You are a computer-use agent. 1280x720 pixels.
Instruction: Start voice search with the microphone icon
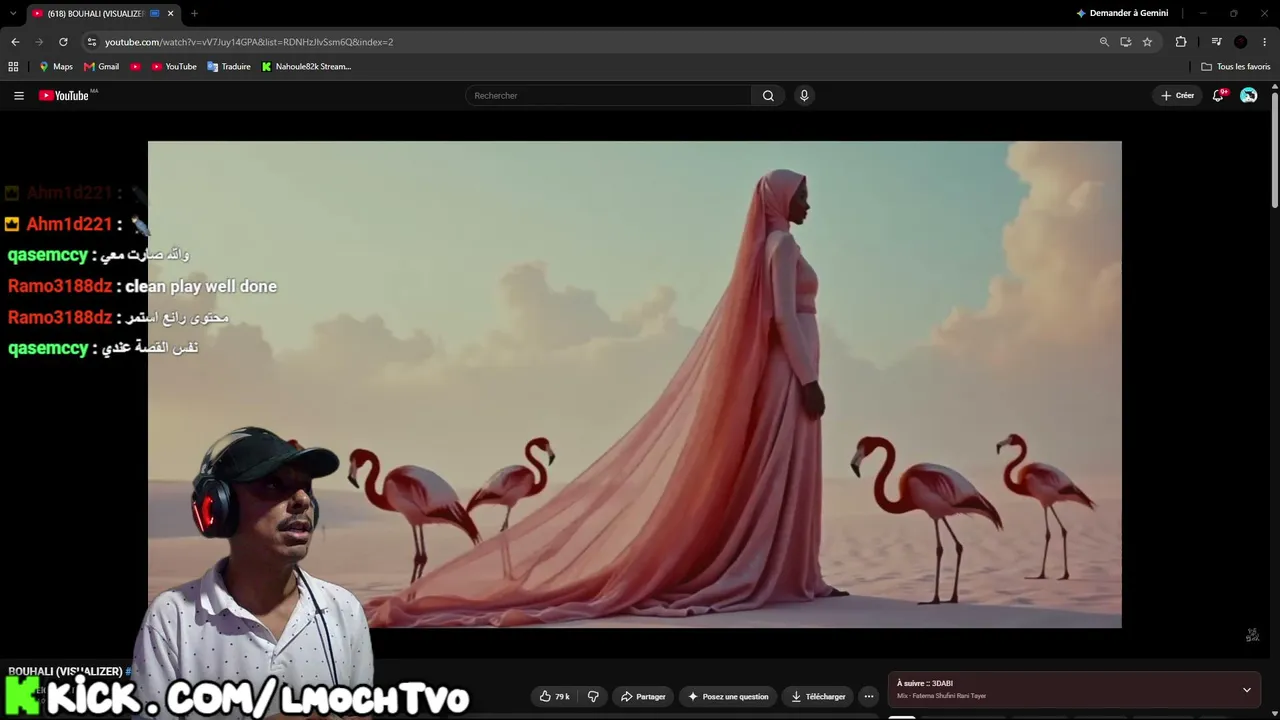[x=804, y=95]
